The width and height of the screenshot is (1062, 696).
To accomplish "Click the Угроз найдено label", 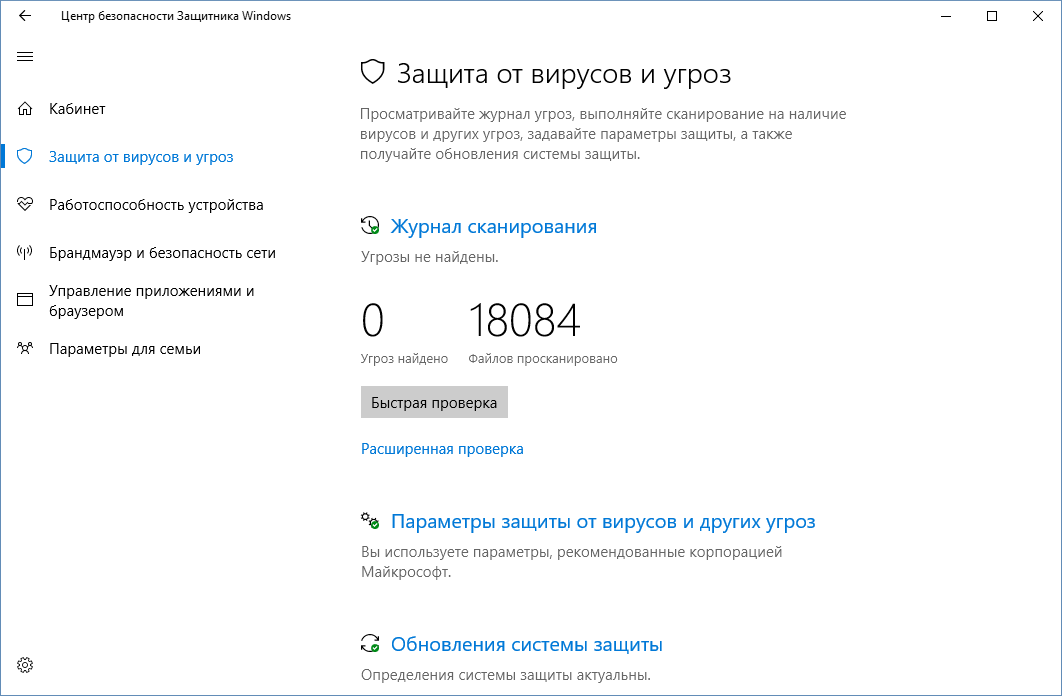I will tap(404, 358).
